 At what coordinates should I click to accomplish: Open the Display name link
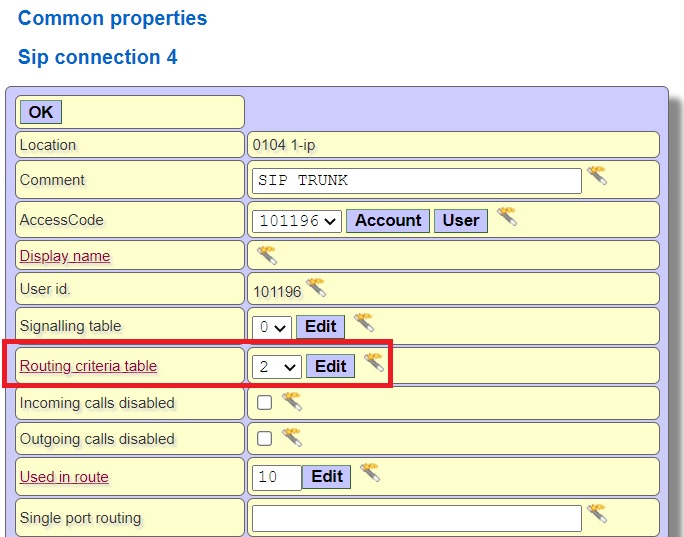pyautogui.click(x=65, y=256)
